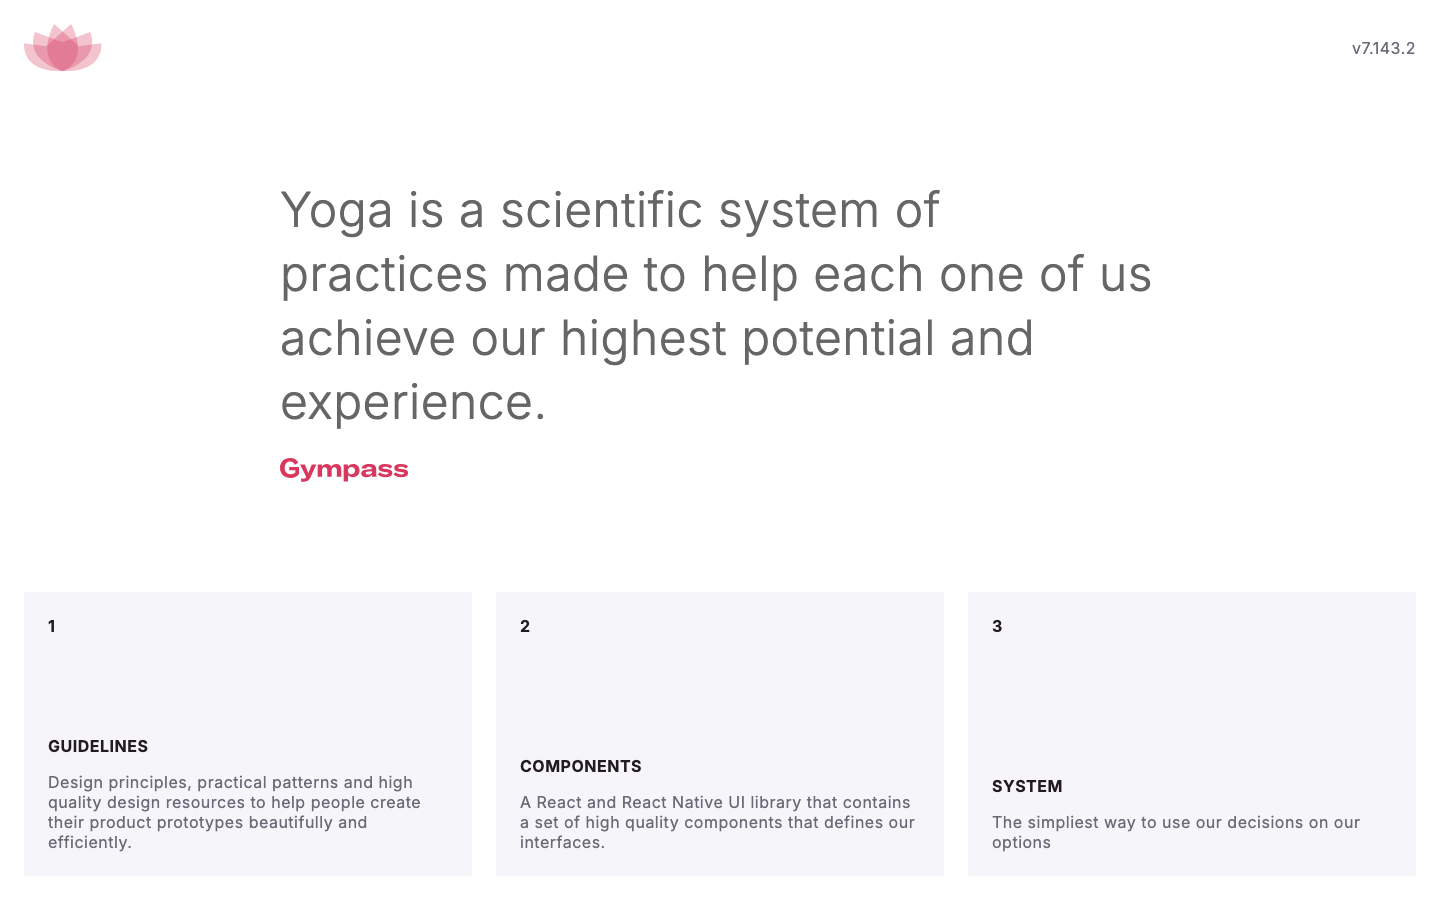This screenshot has width=1440, height=900.
Task: Click the System description about decisions and options
Action: click(x=1176, y=832)
